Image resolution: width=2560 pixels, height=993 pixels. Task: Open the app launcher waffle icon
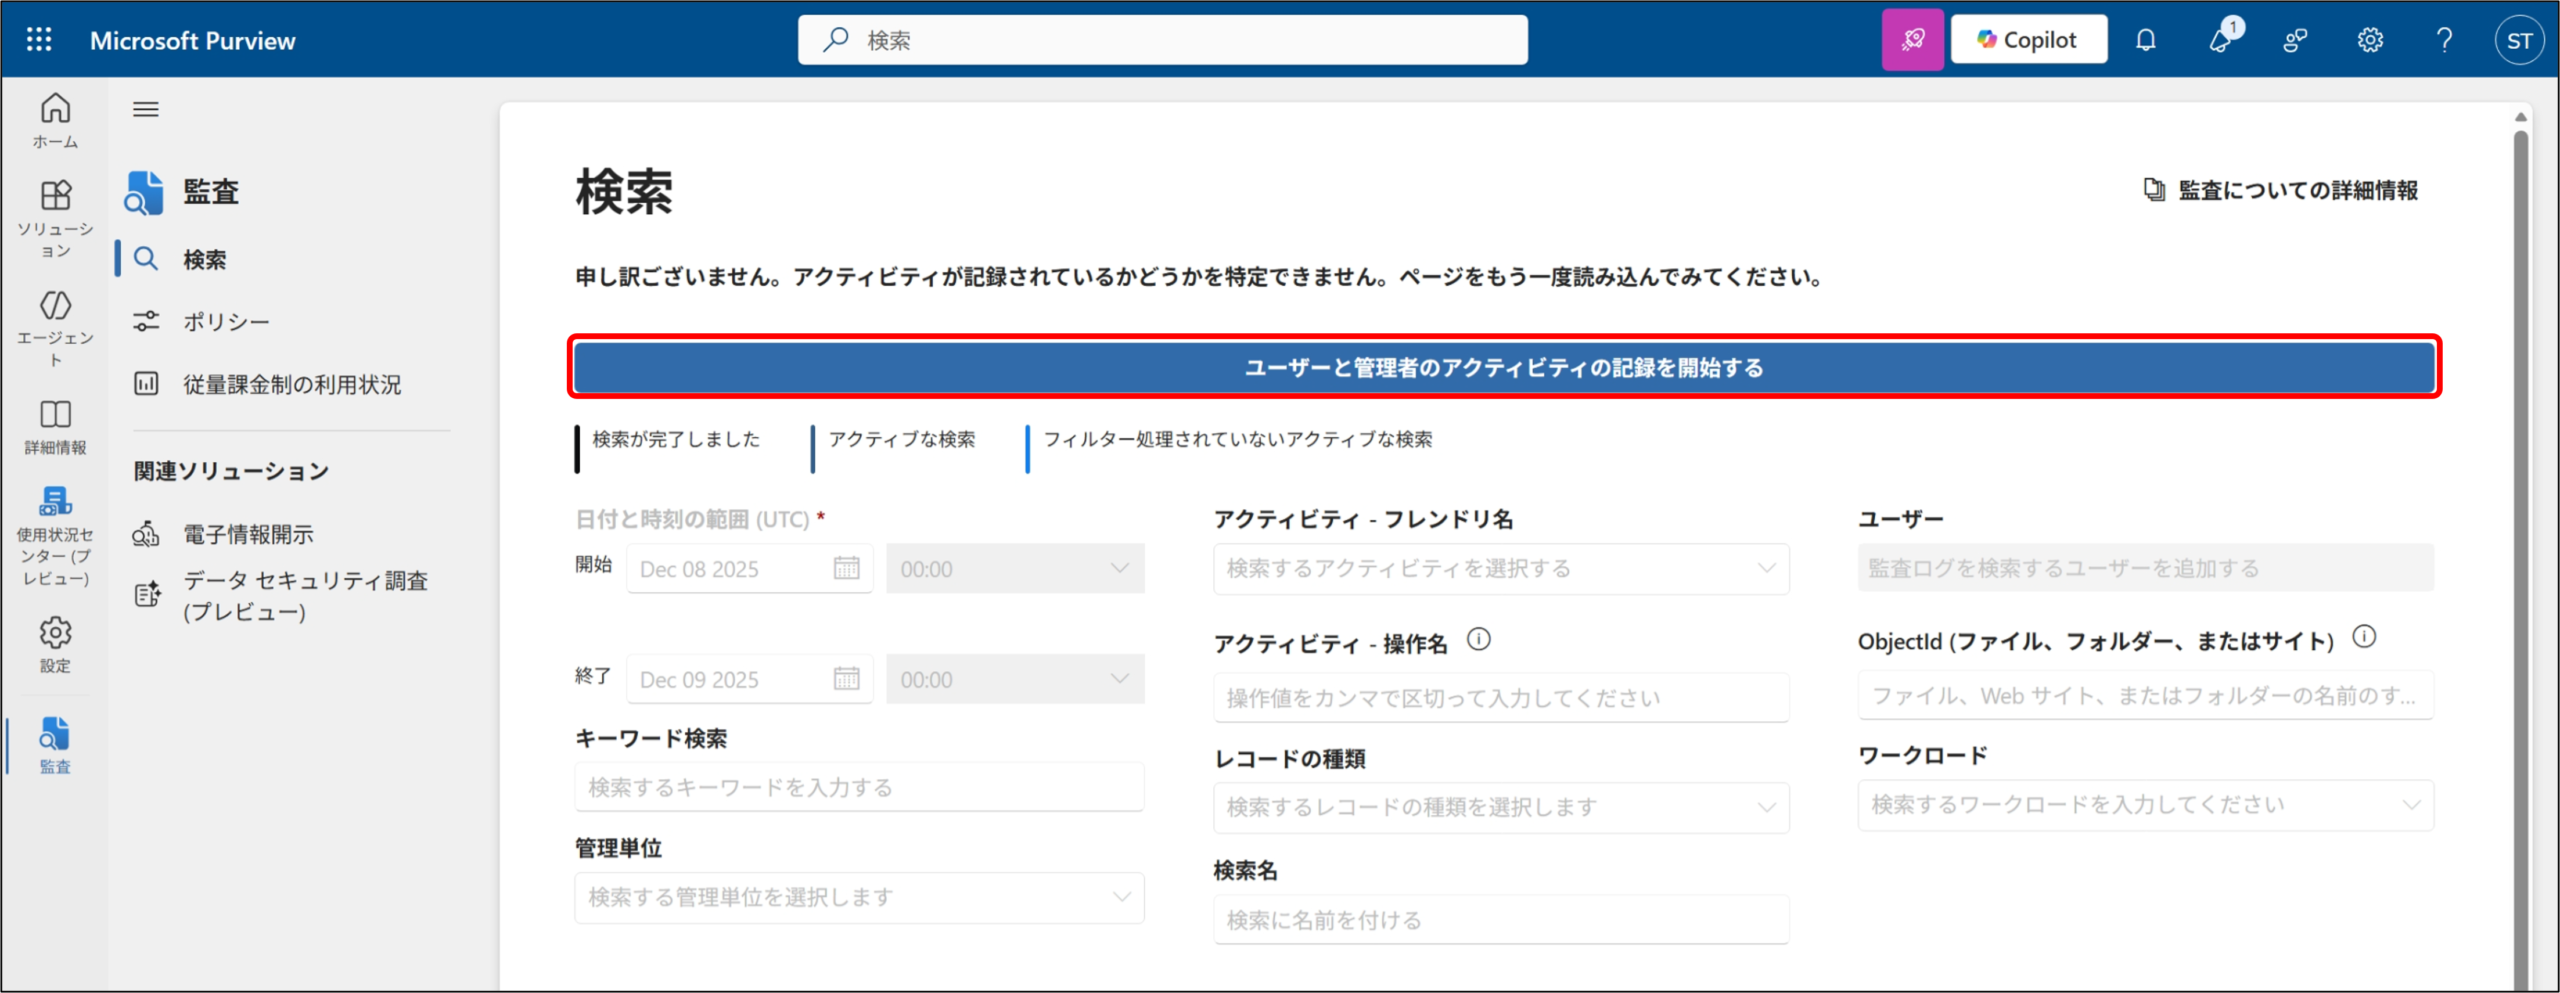point(39,40)
